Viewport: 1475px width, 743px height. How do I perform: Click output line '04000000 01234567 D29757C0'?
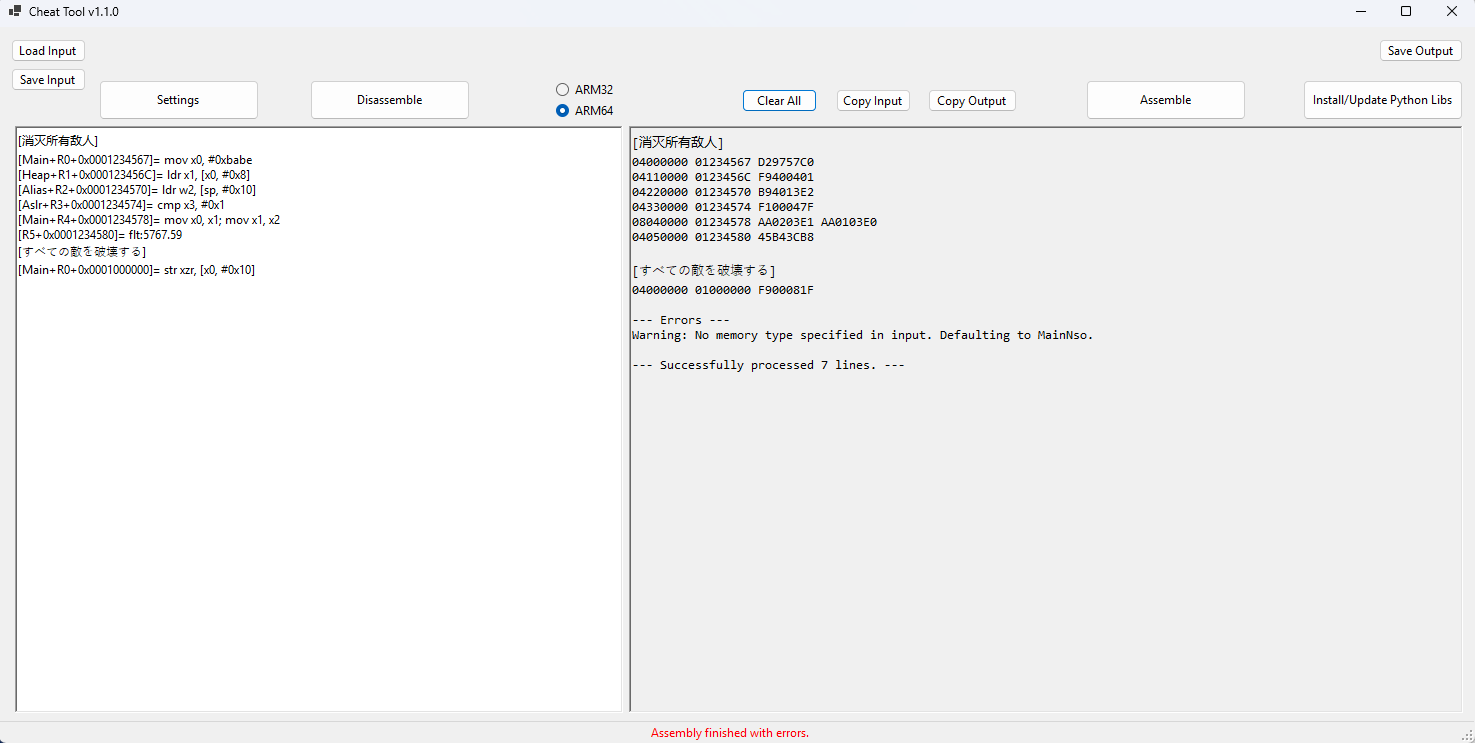723,162
